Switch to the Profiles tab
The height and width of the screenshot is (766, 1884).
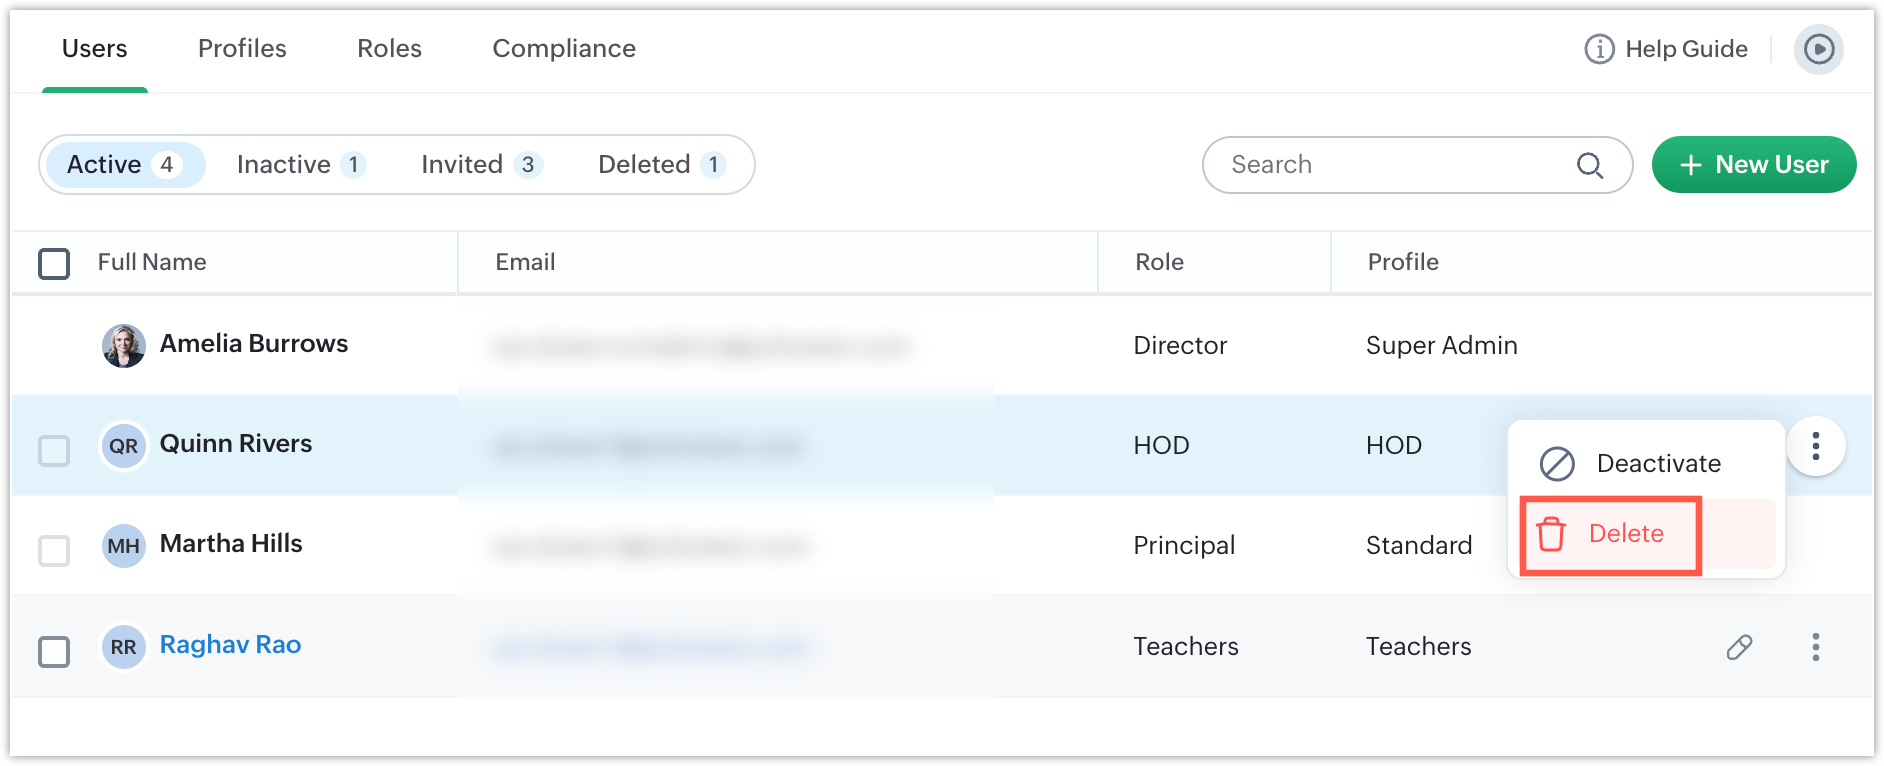tap(242, 49)
